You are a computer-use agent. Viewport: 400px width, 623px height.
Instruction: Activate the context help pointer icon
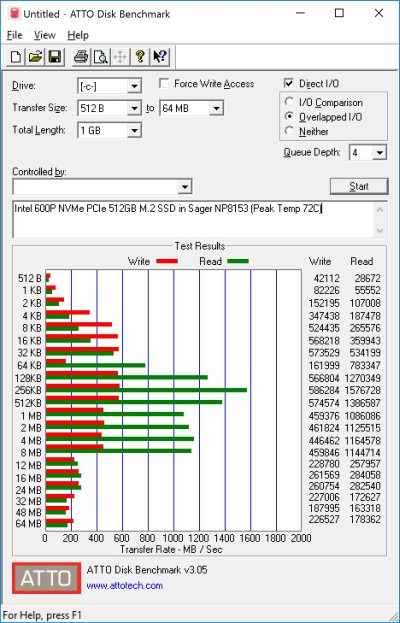pos(160,57)
